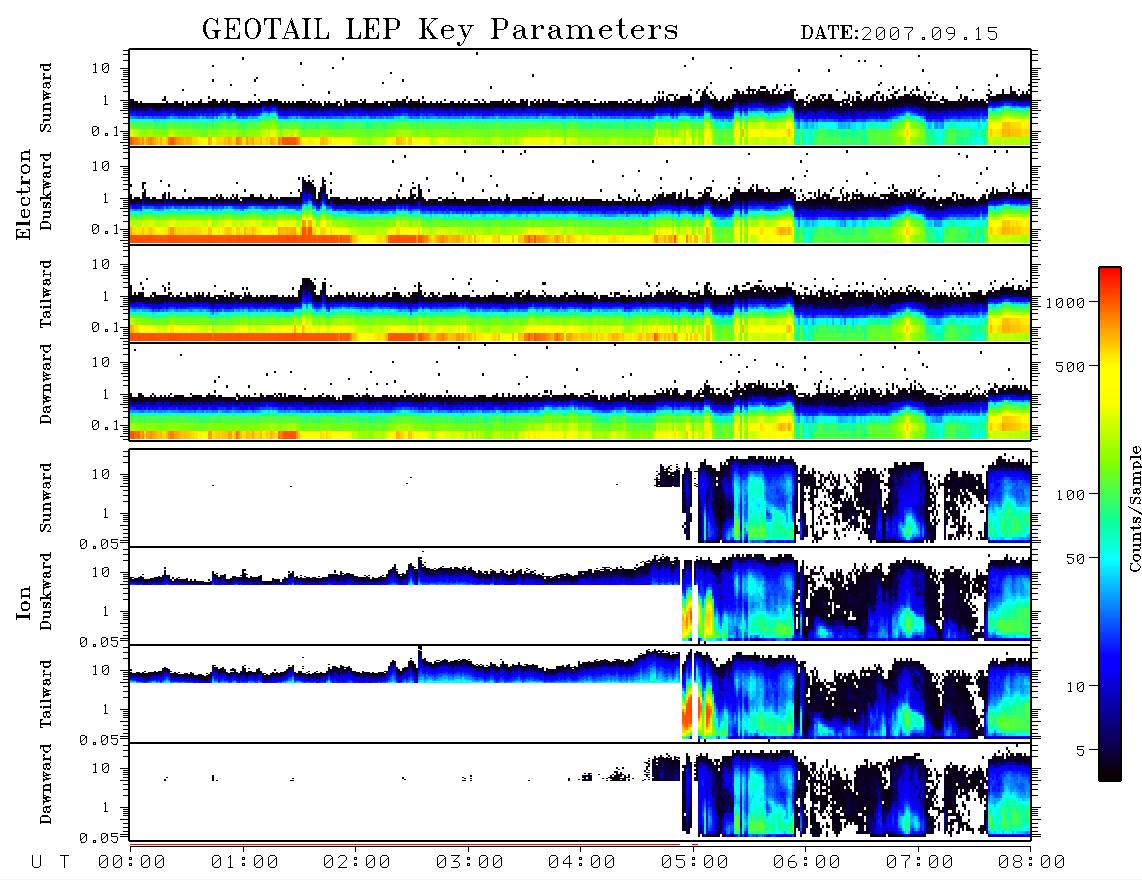1142x880 pixels.
Task: Select the Ion Tailward spectrogram panel
Action: click(580, 694)
